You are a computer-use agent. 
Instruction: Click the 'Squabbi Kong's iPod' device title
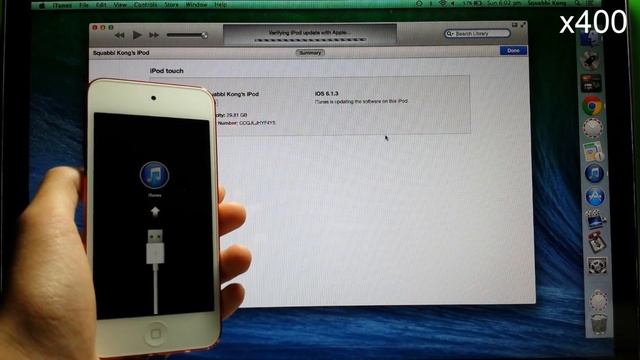pyautogui.click(x=121, y=53)
